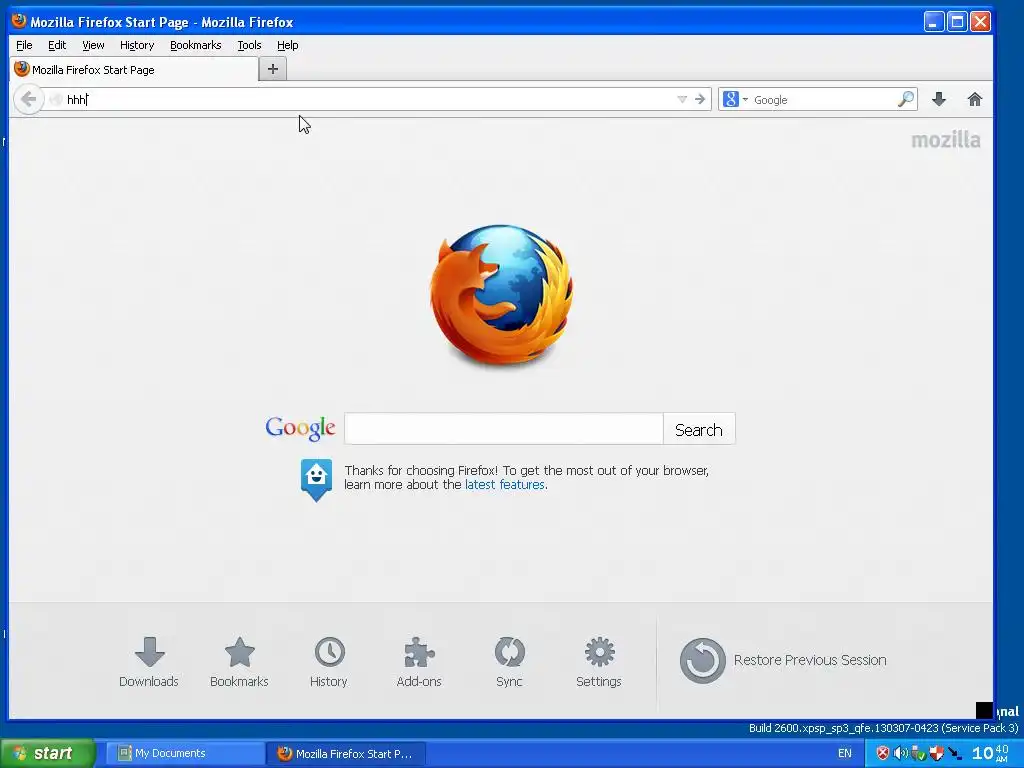The height and width of the screenshot is (768, 1024).
Task: Open Bookmarks star from the launcher
Action: point(239,662)
